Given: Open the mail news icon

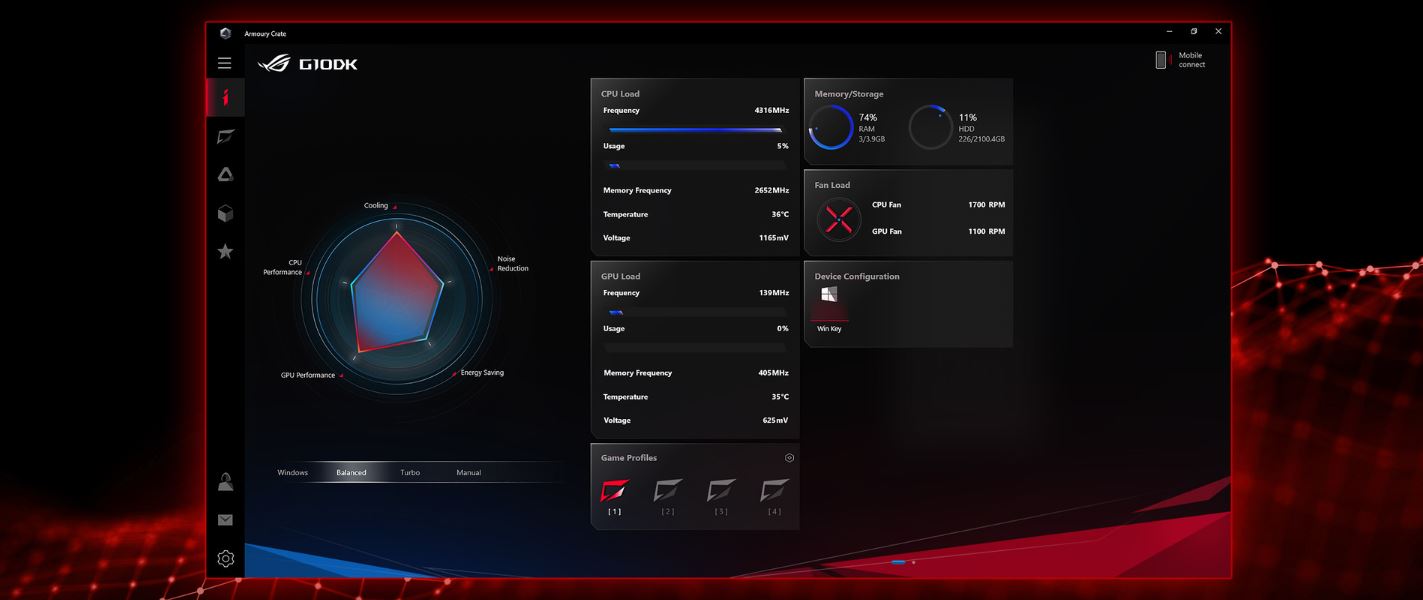Looking at the screenshot, I should (x=226, y=520).
